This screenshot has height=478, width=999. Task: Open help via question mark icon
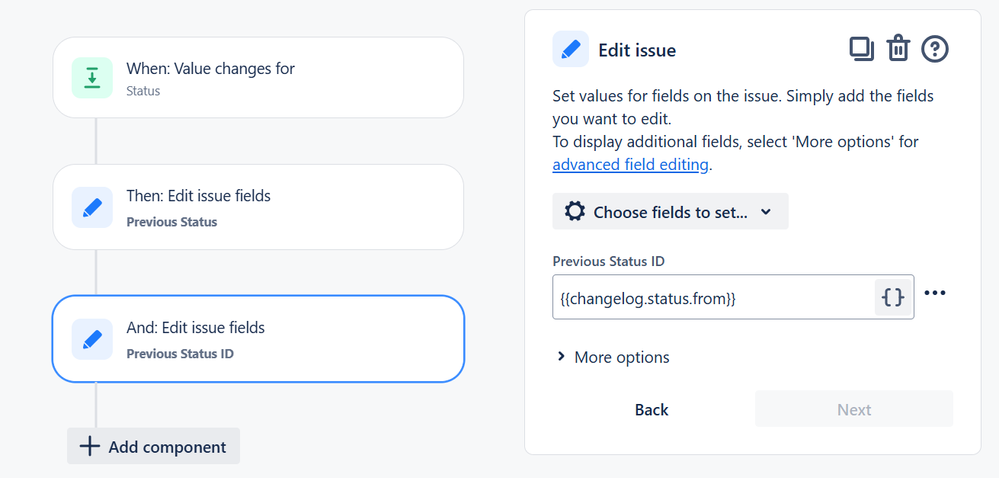point(935,48)
